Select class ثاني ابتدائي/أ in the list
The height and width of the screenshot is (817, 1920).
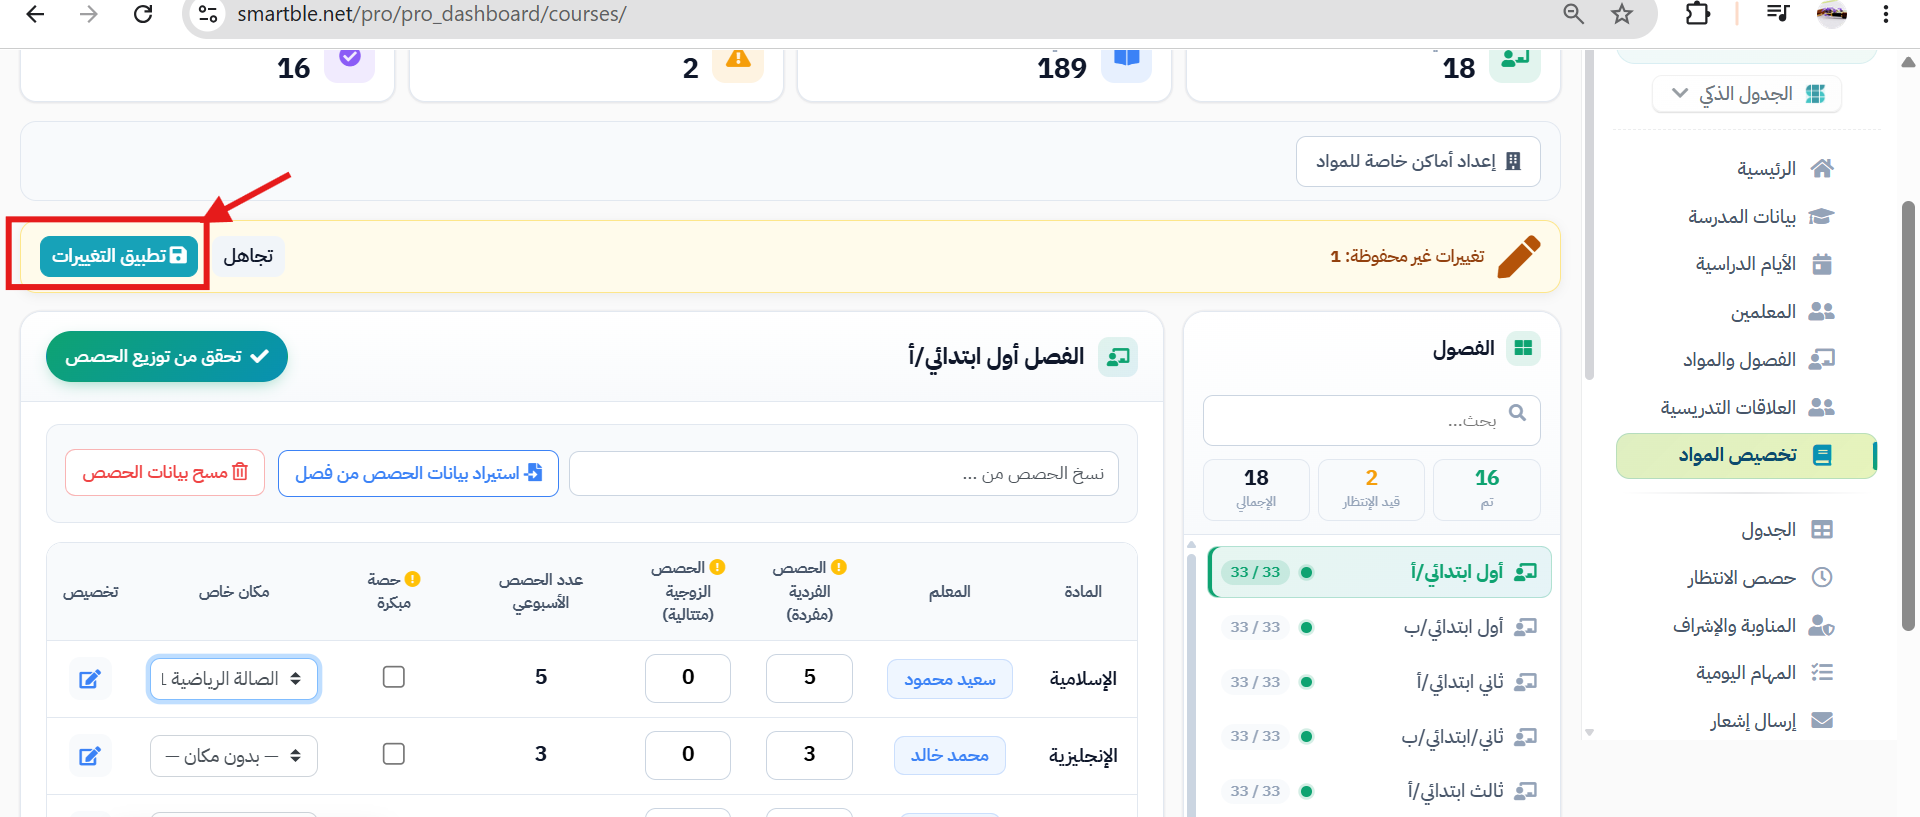coord(1379,682)
